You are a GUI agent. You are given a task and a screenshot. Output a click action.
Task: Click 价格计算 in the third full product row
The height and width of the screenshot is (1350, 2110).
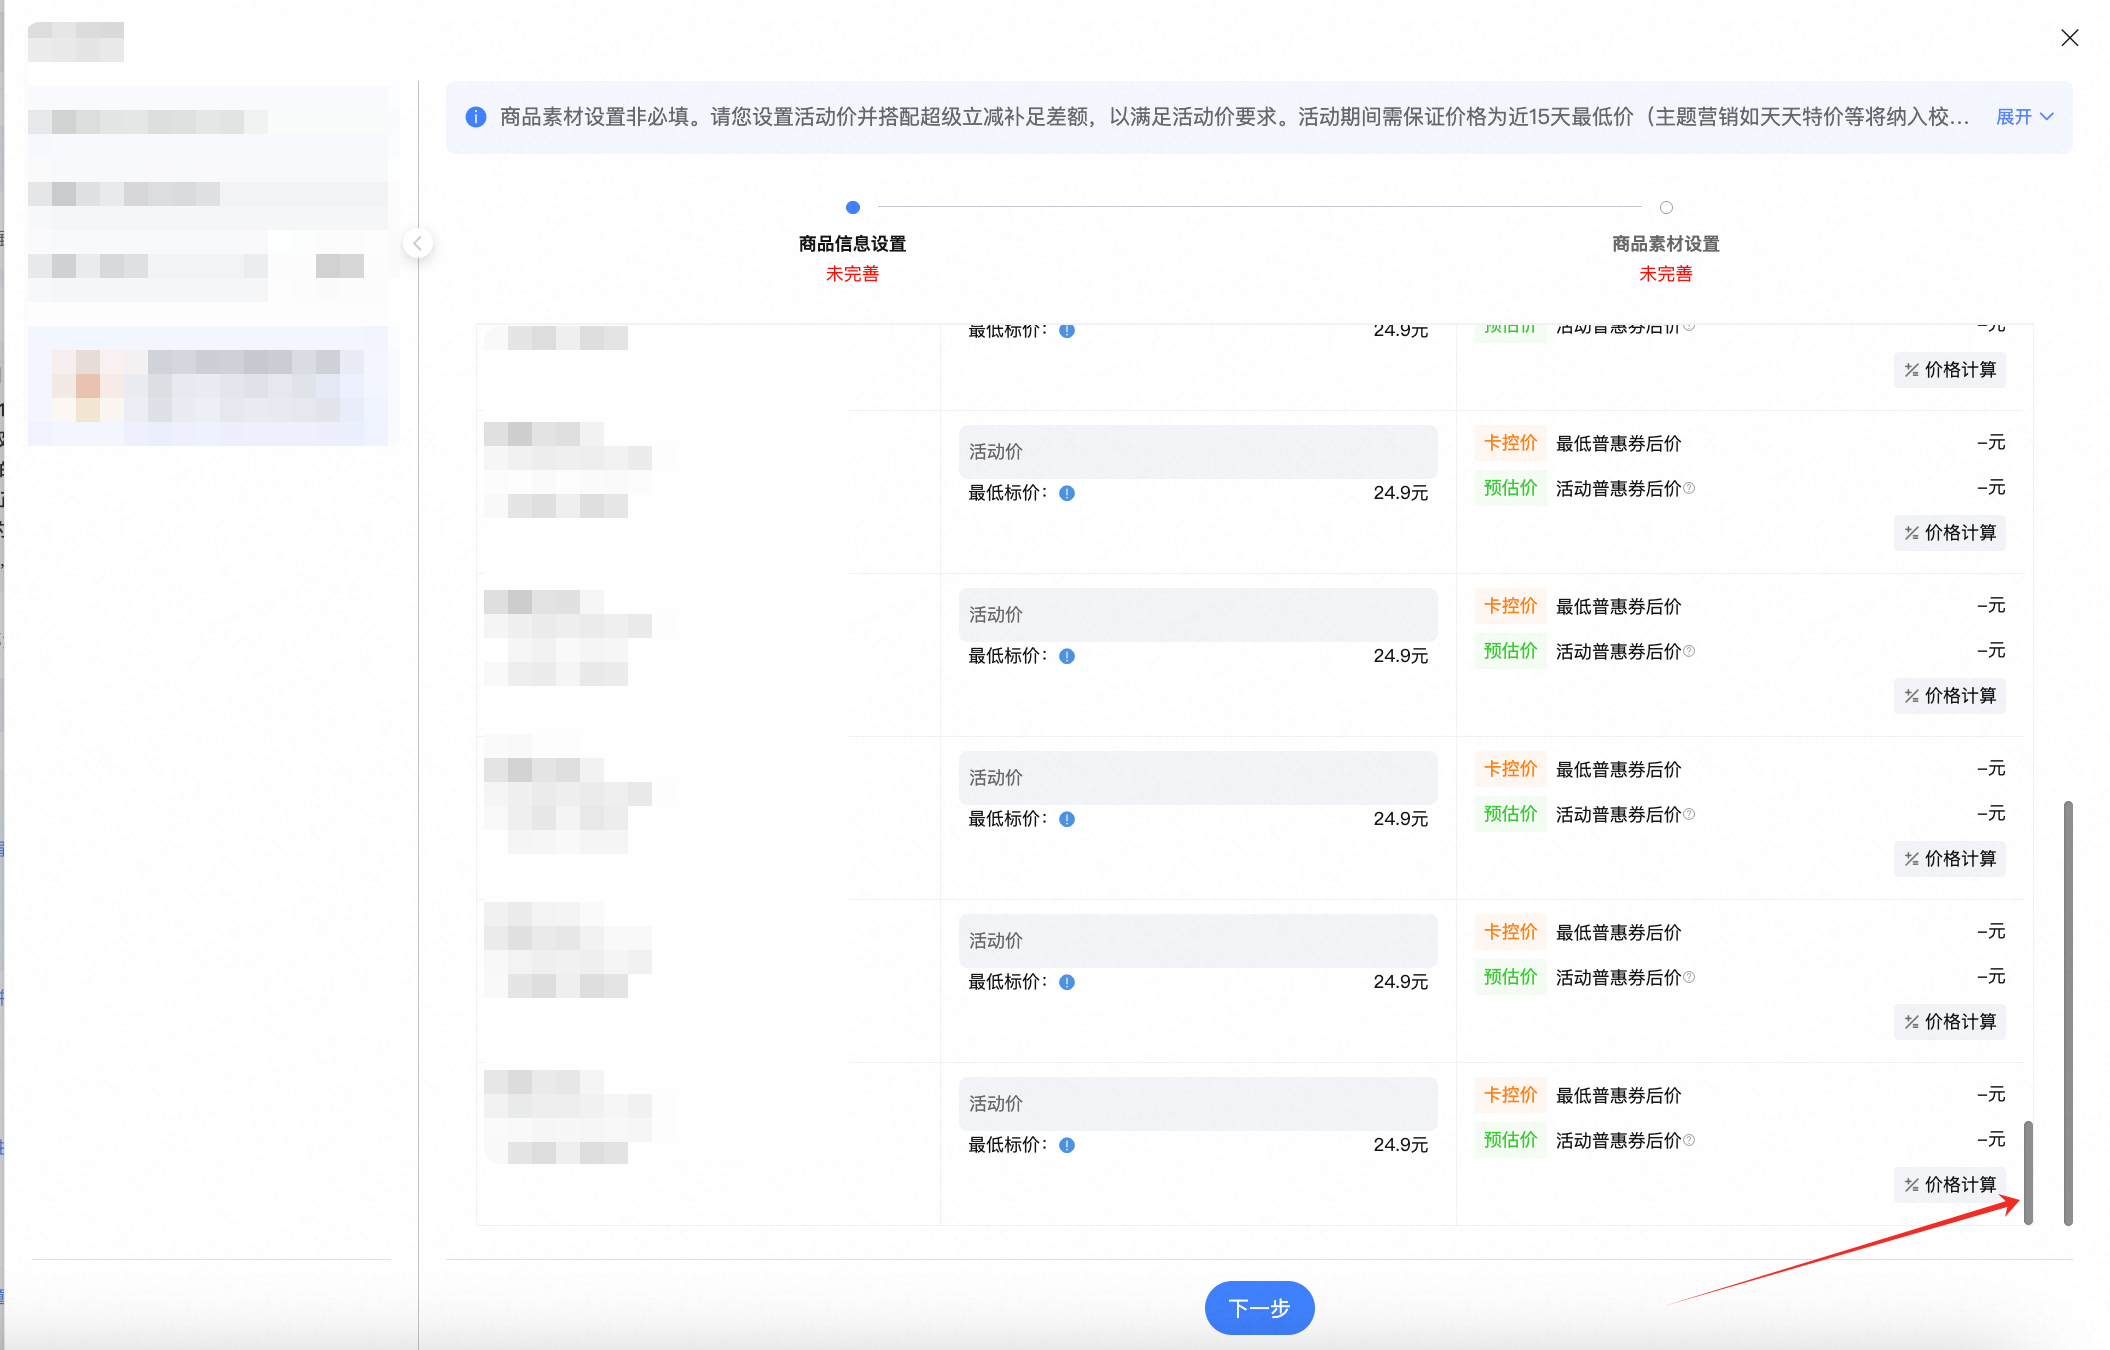[x=1950, y=859]
